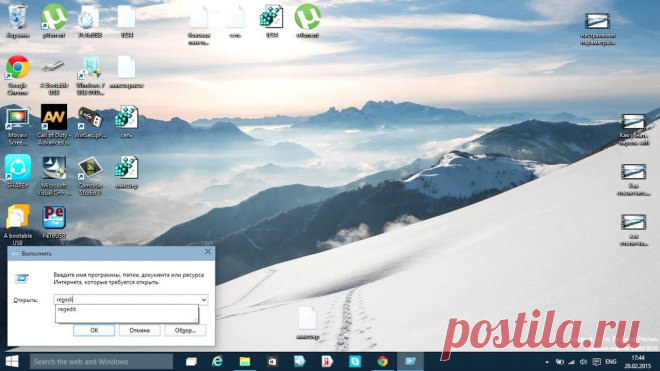Launch Internet Explorer from the taskbar
This screenshot has height=371, width=660.
217,361
